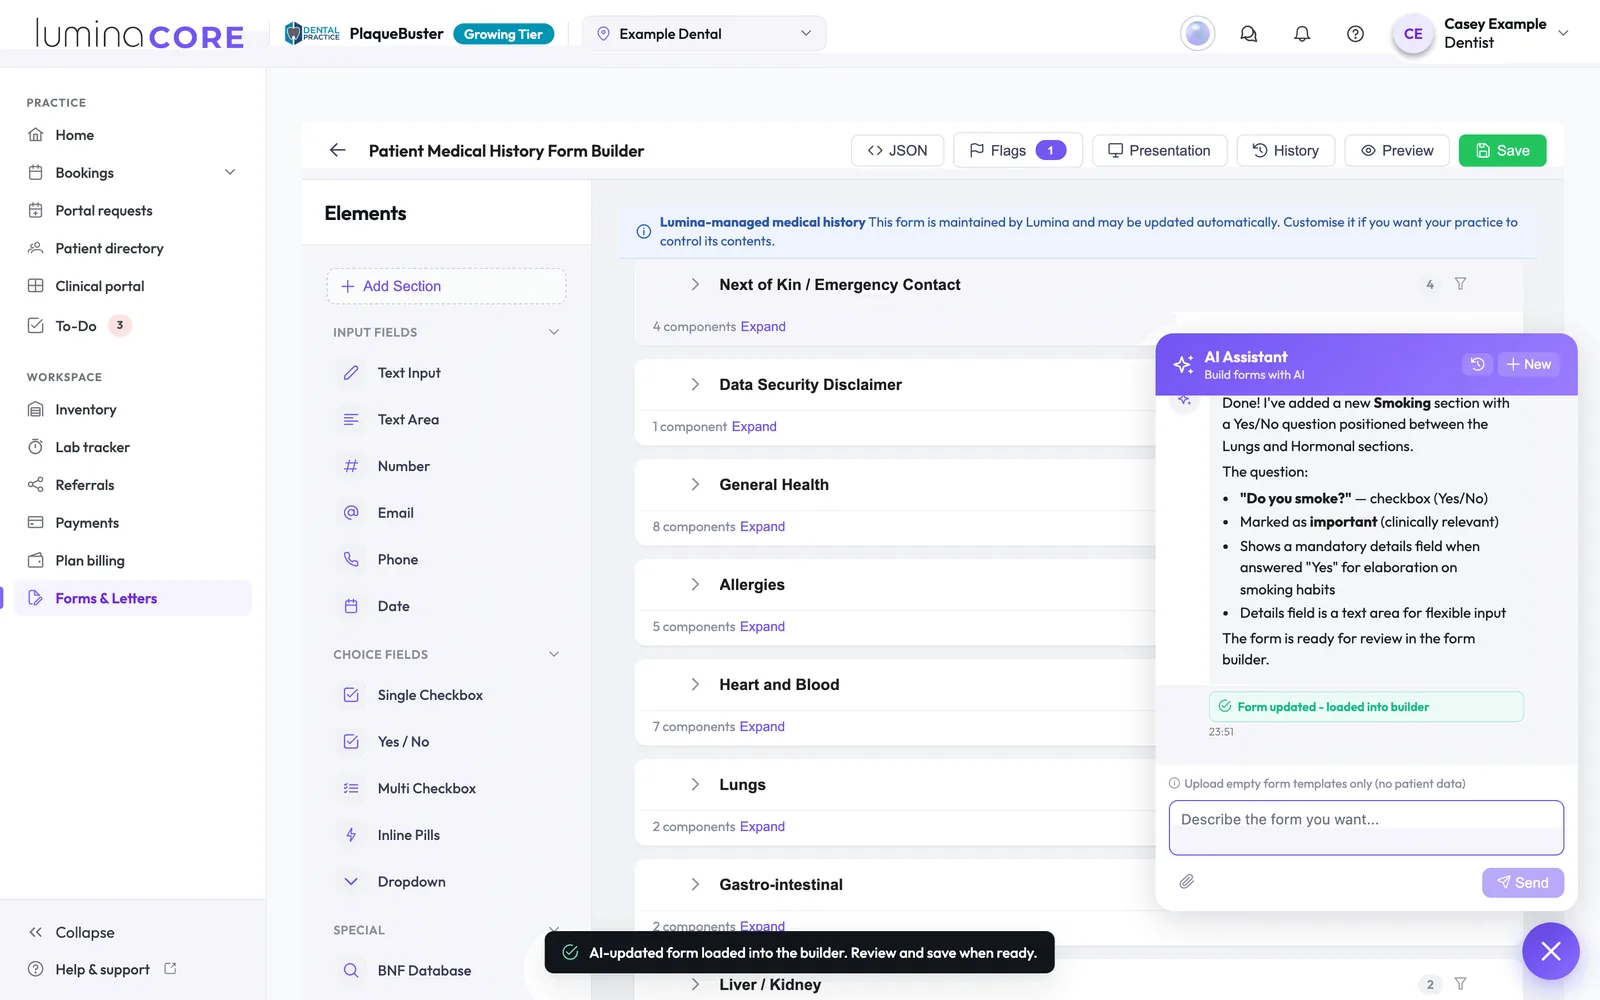Close the AI assistant floating button

point(1550,951)
